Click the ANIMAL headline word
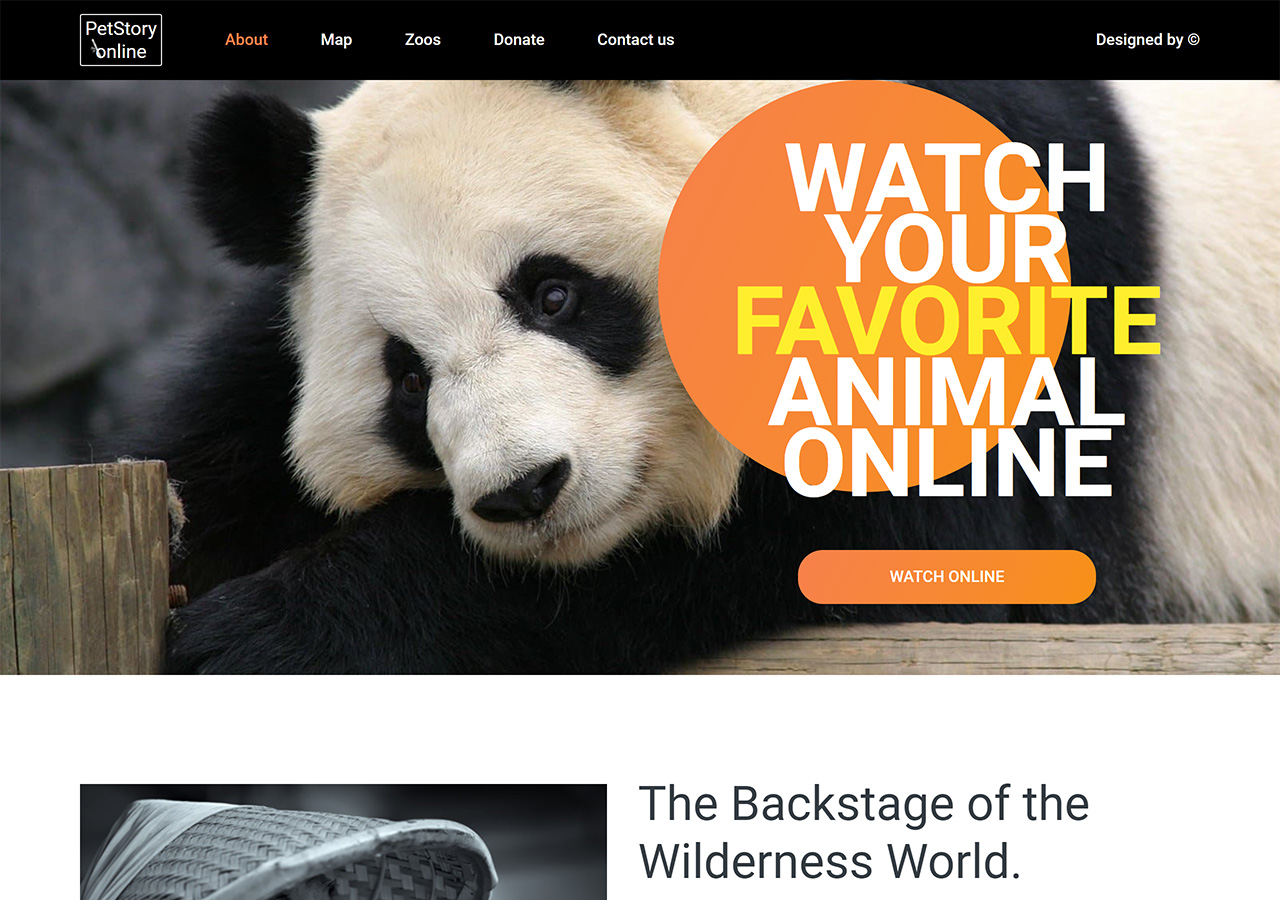Screen dimensions: 1280x900 (946, 393)
